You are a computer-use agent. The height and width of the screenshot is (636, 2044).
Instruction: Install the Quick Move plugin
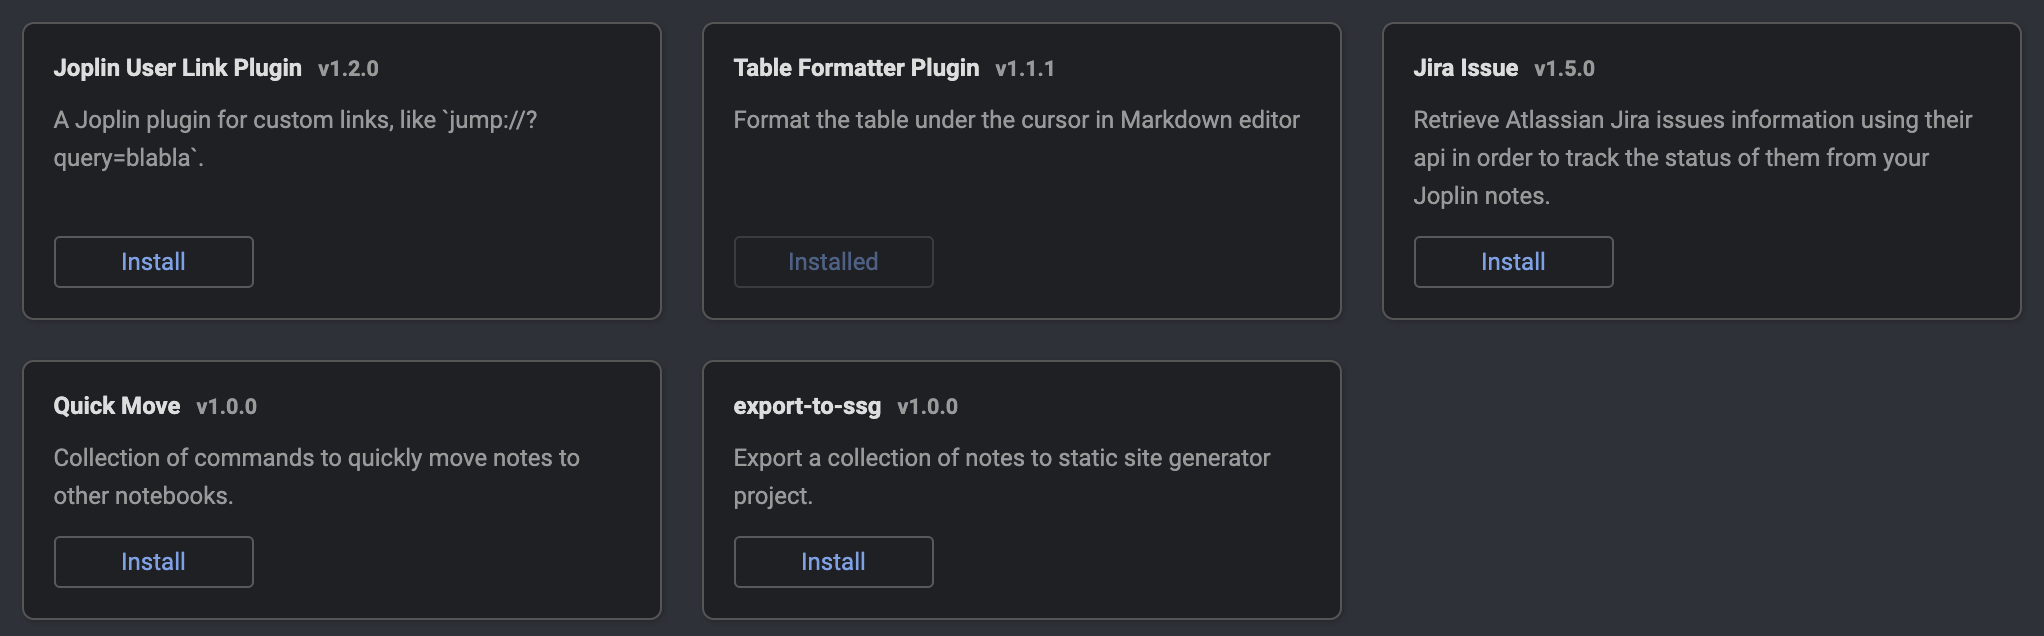tap(153, 562)
